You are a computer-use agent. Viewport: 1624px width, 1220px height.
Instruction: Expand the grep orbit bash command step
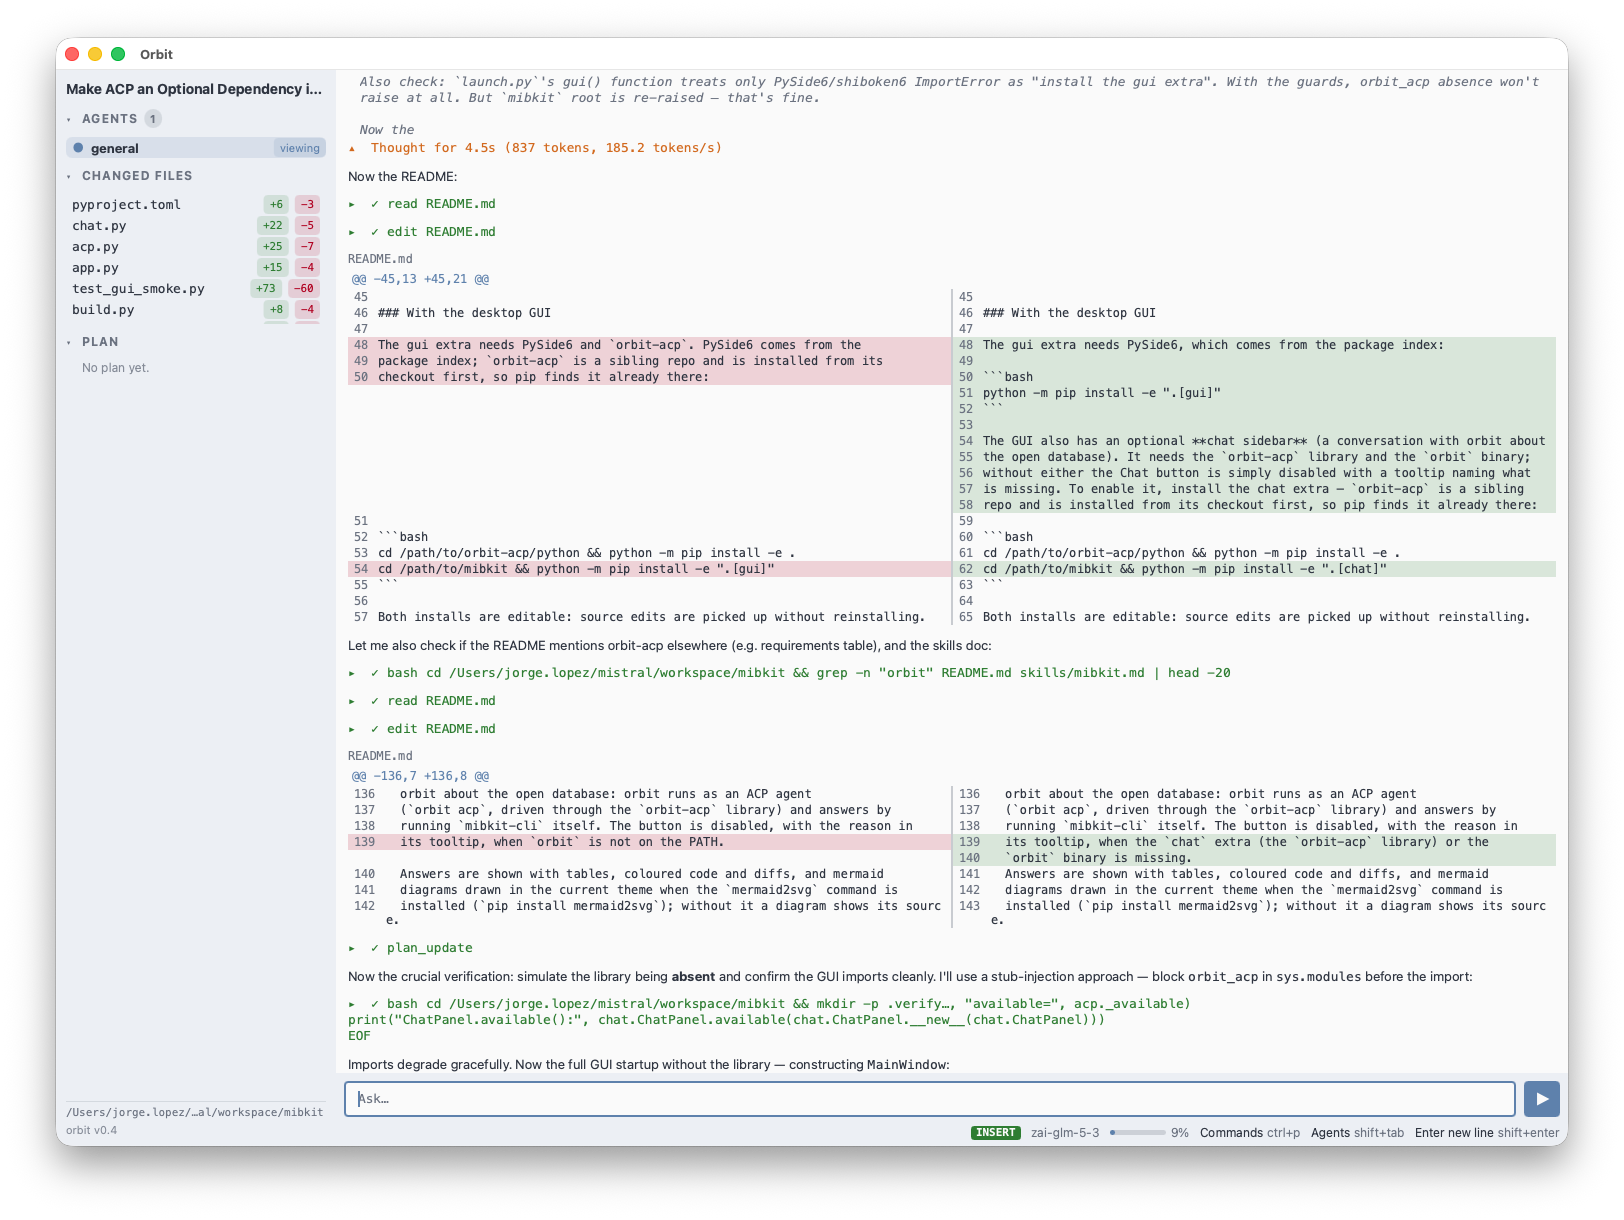pos(352,673)
